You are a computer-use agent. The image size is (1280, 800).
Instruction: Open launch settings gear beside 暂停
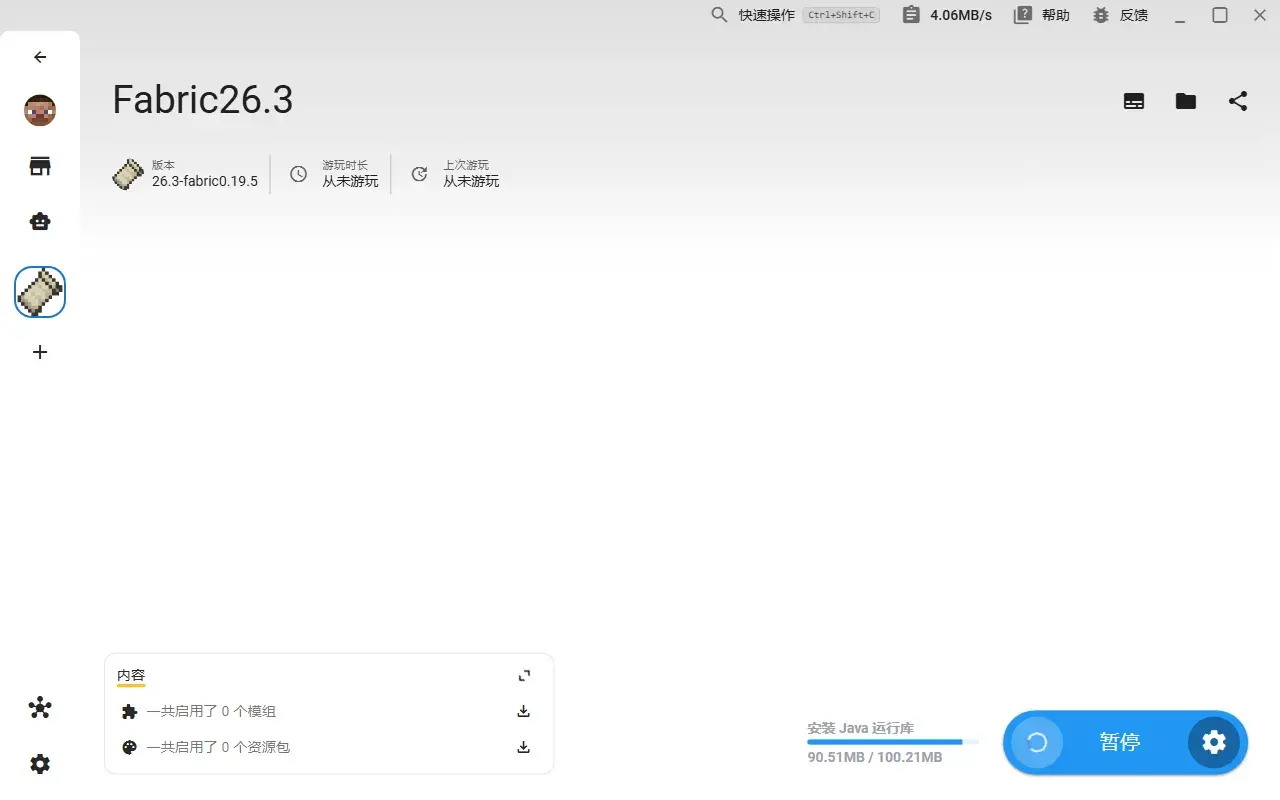click(1214, 742)
